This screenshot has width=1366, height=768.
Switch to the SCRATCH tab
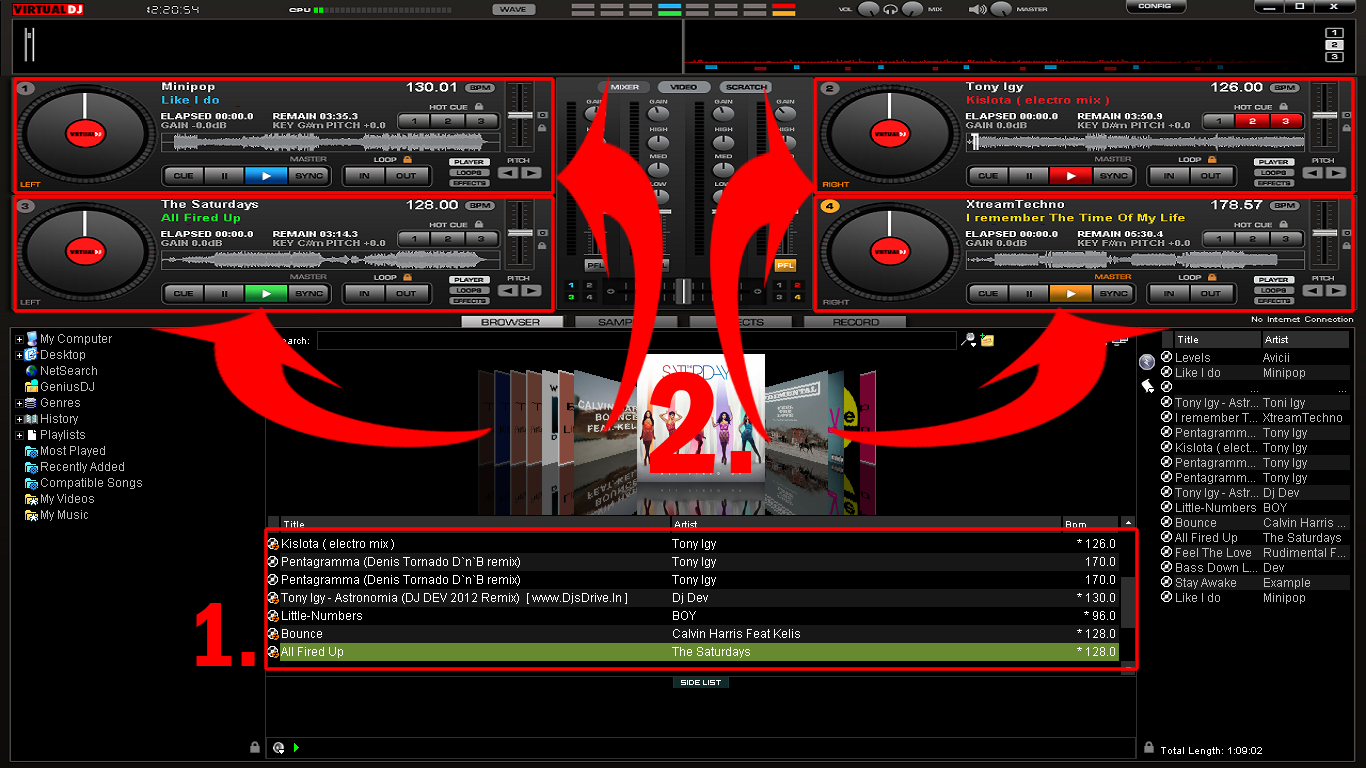tap(745, 87)
